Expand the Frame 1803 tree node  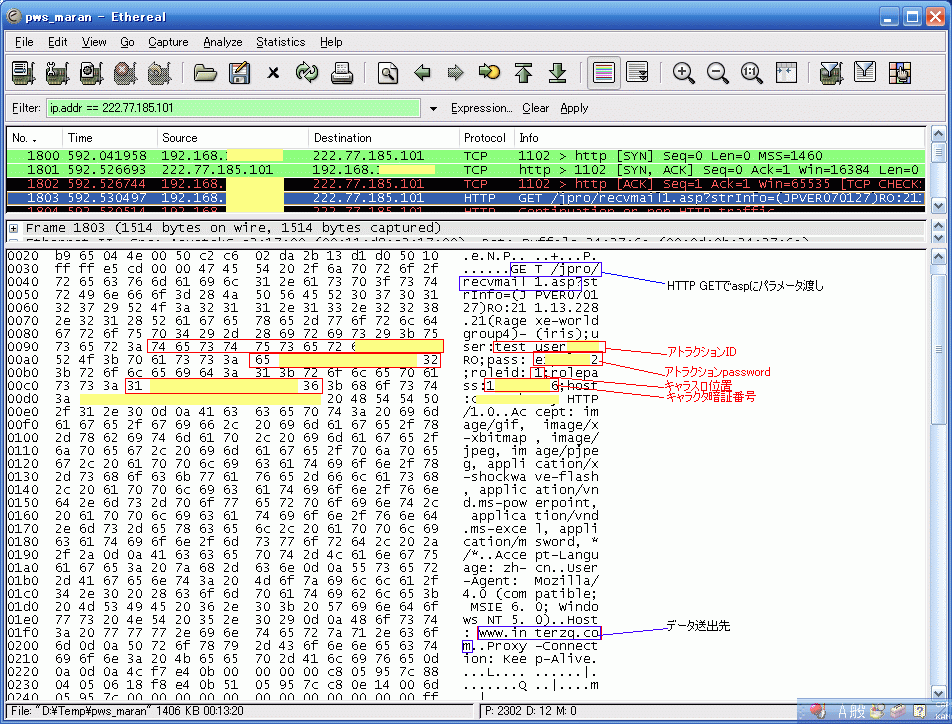(x=13, y=228)
